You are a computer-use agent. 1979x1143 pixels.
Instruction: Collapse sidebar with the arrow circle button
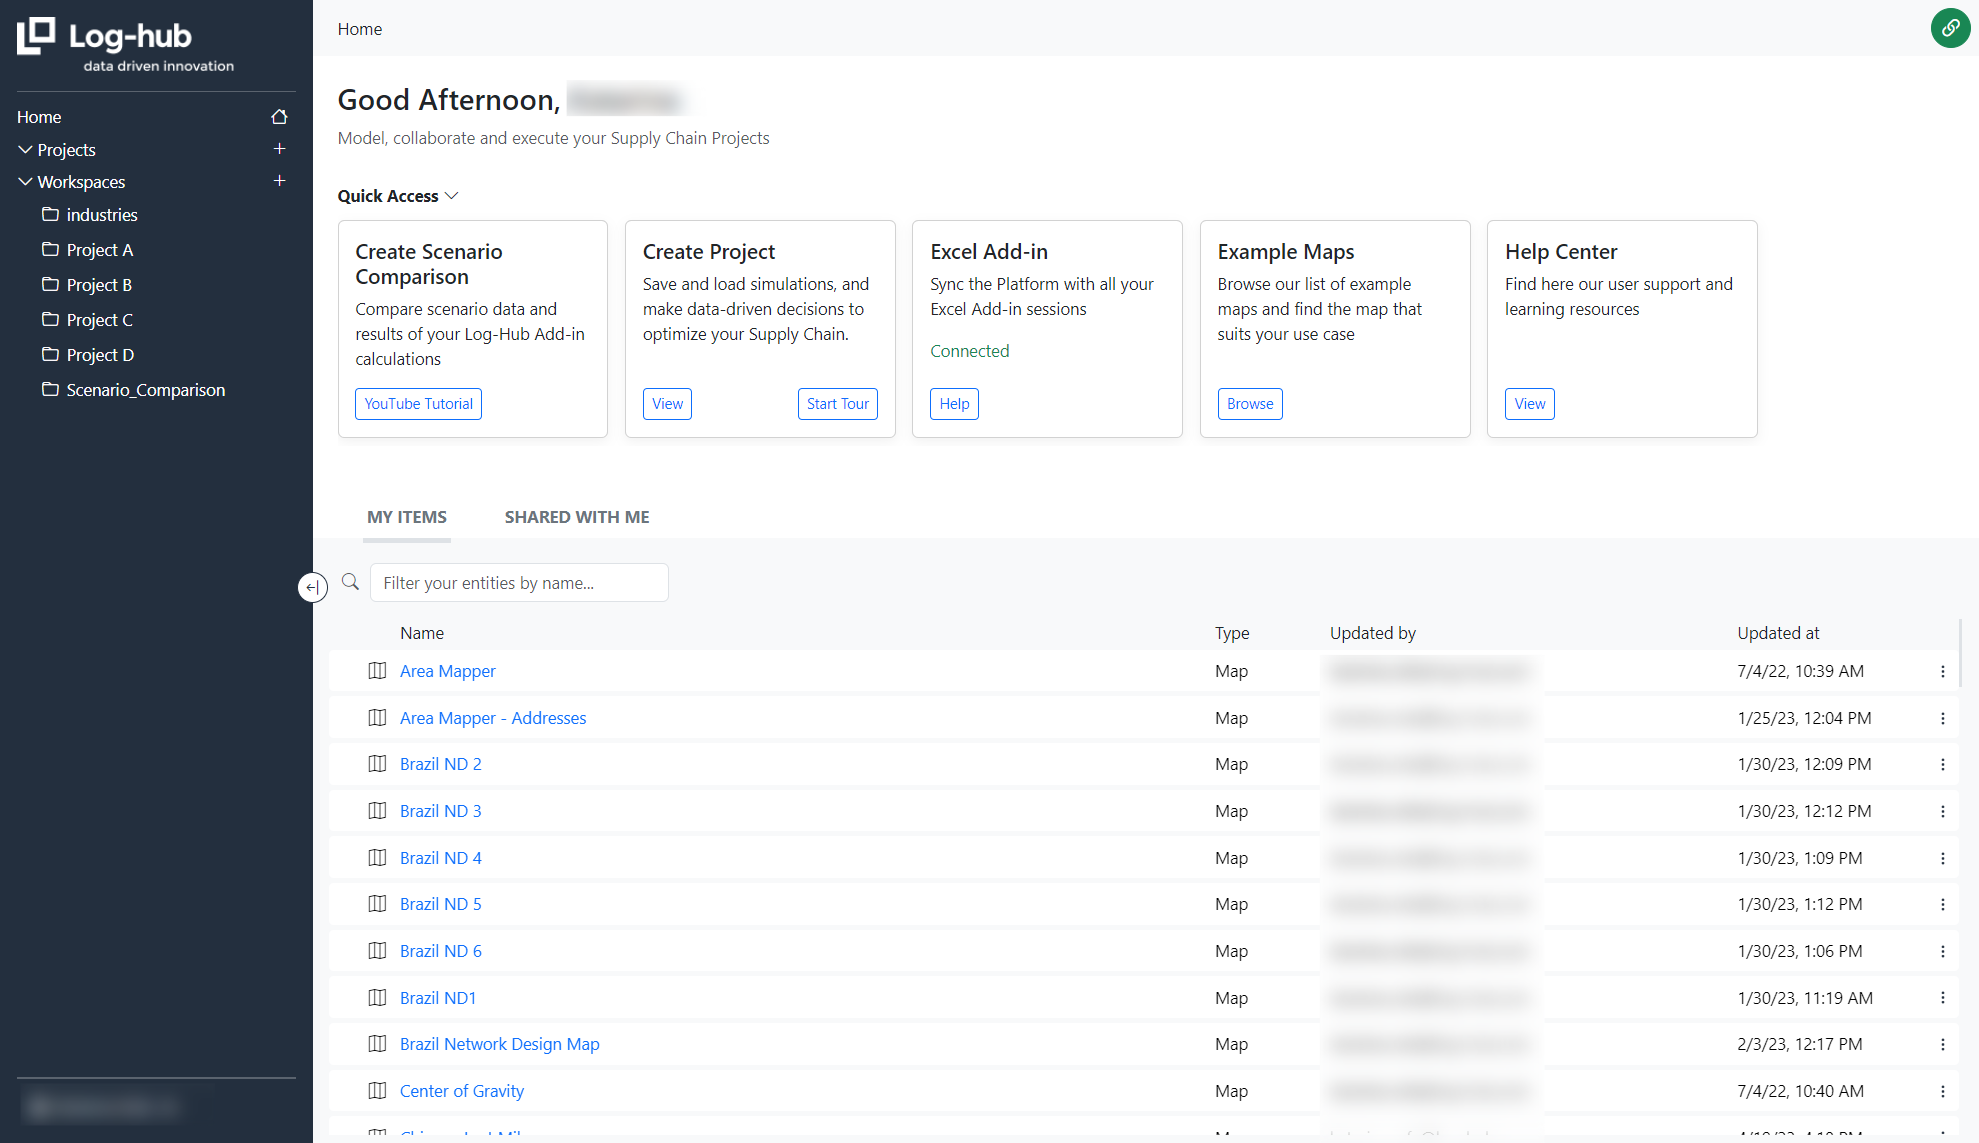(312, 587)
